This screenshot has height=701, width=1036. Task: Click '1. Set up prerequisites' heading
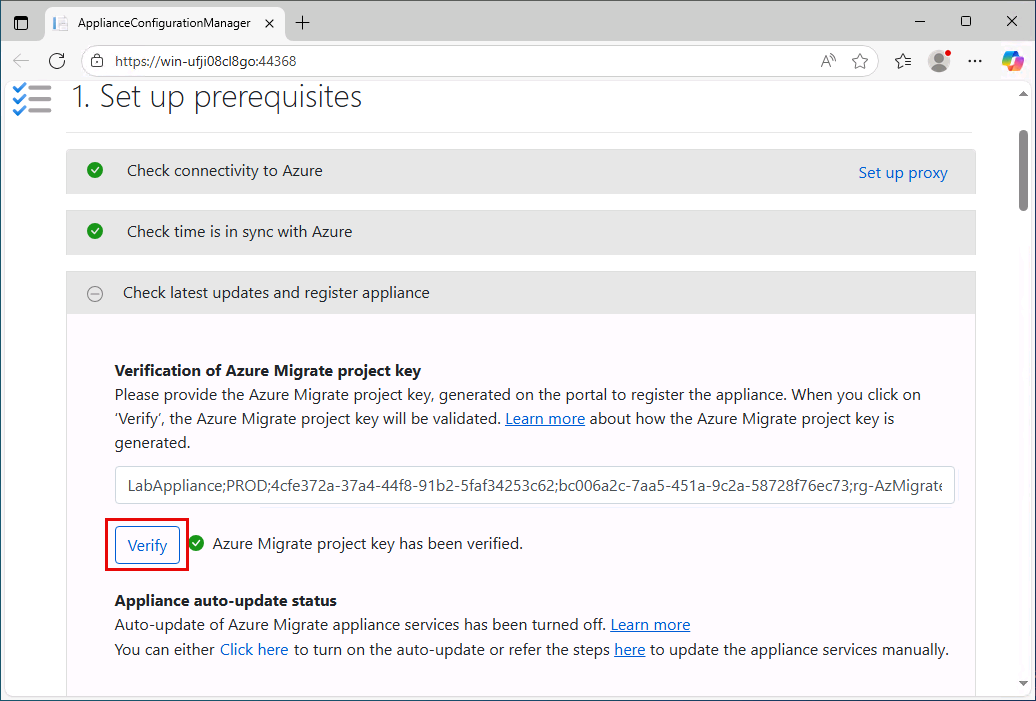217,96
